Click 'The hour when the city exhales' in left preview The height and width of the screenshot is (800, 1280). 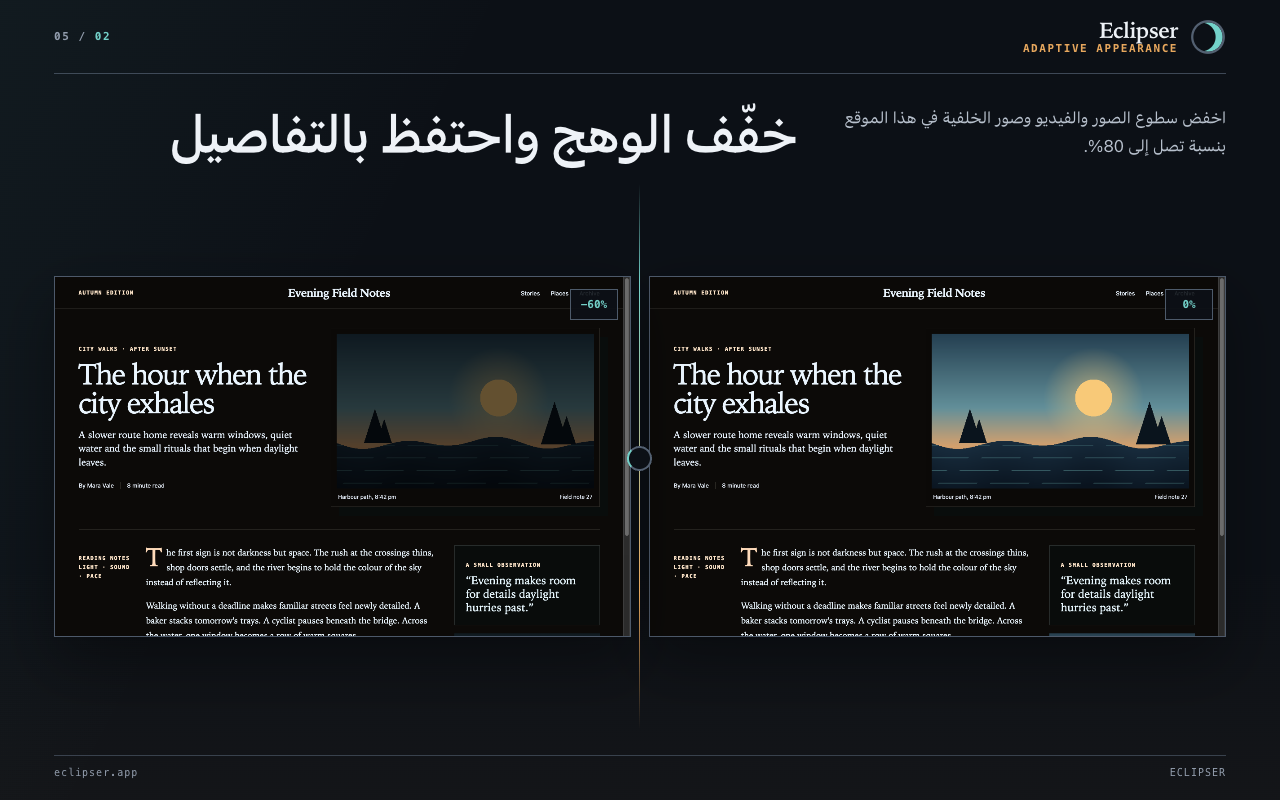[193, 389]
